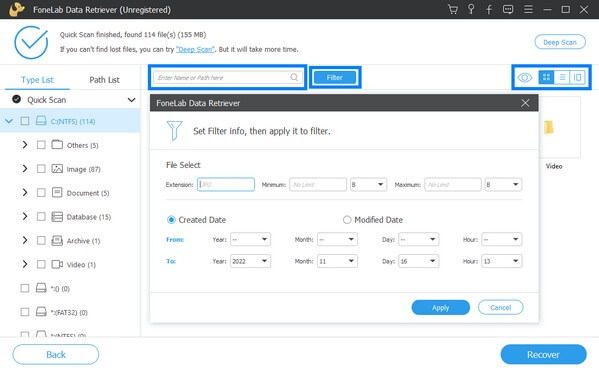Cancel the filter dialog
This screenshot has width=599, height=376.
(500, 307)
